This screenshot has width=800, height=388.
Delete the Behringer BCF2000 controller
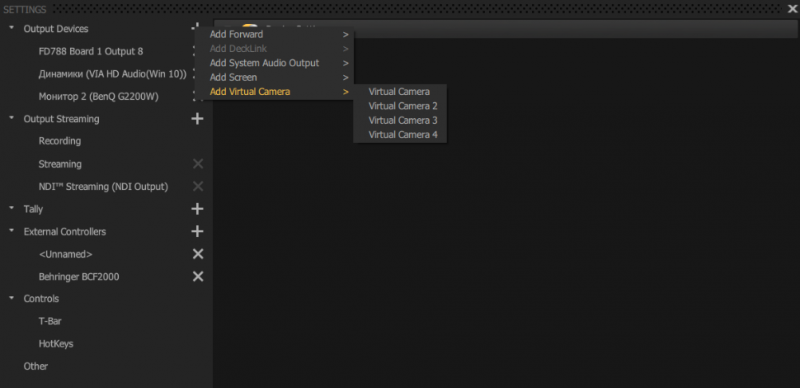[198, 276]
